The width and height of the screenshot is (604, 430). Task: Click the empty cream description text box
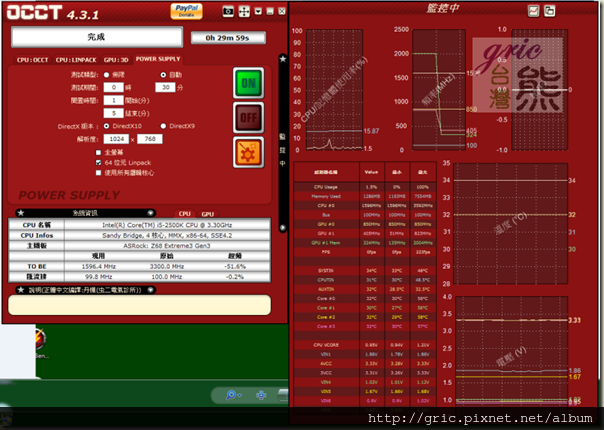tap(139, 305)
